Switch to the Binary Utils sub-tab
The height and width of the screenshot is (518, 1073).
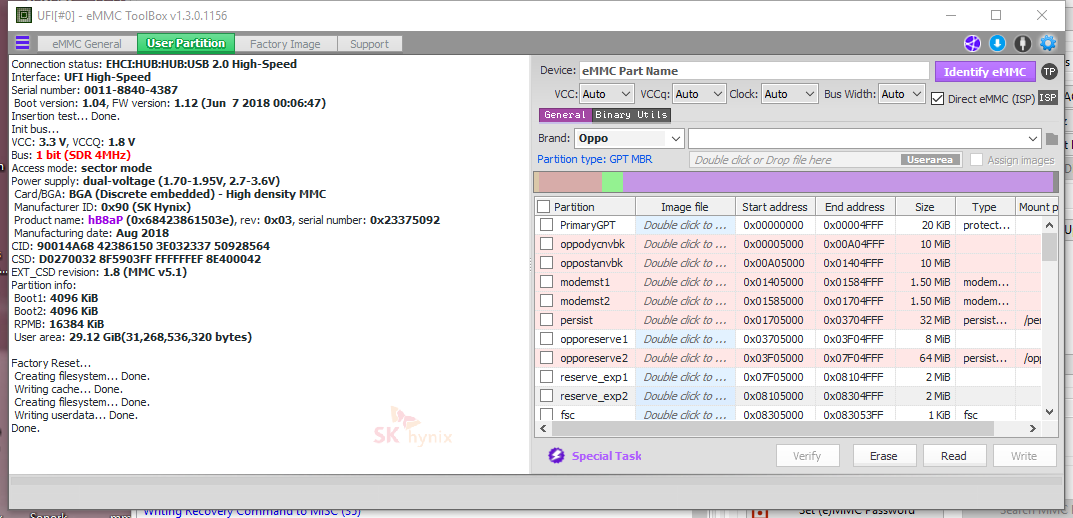point(631,115)
